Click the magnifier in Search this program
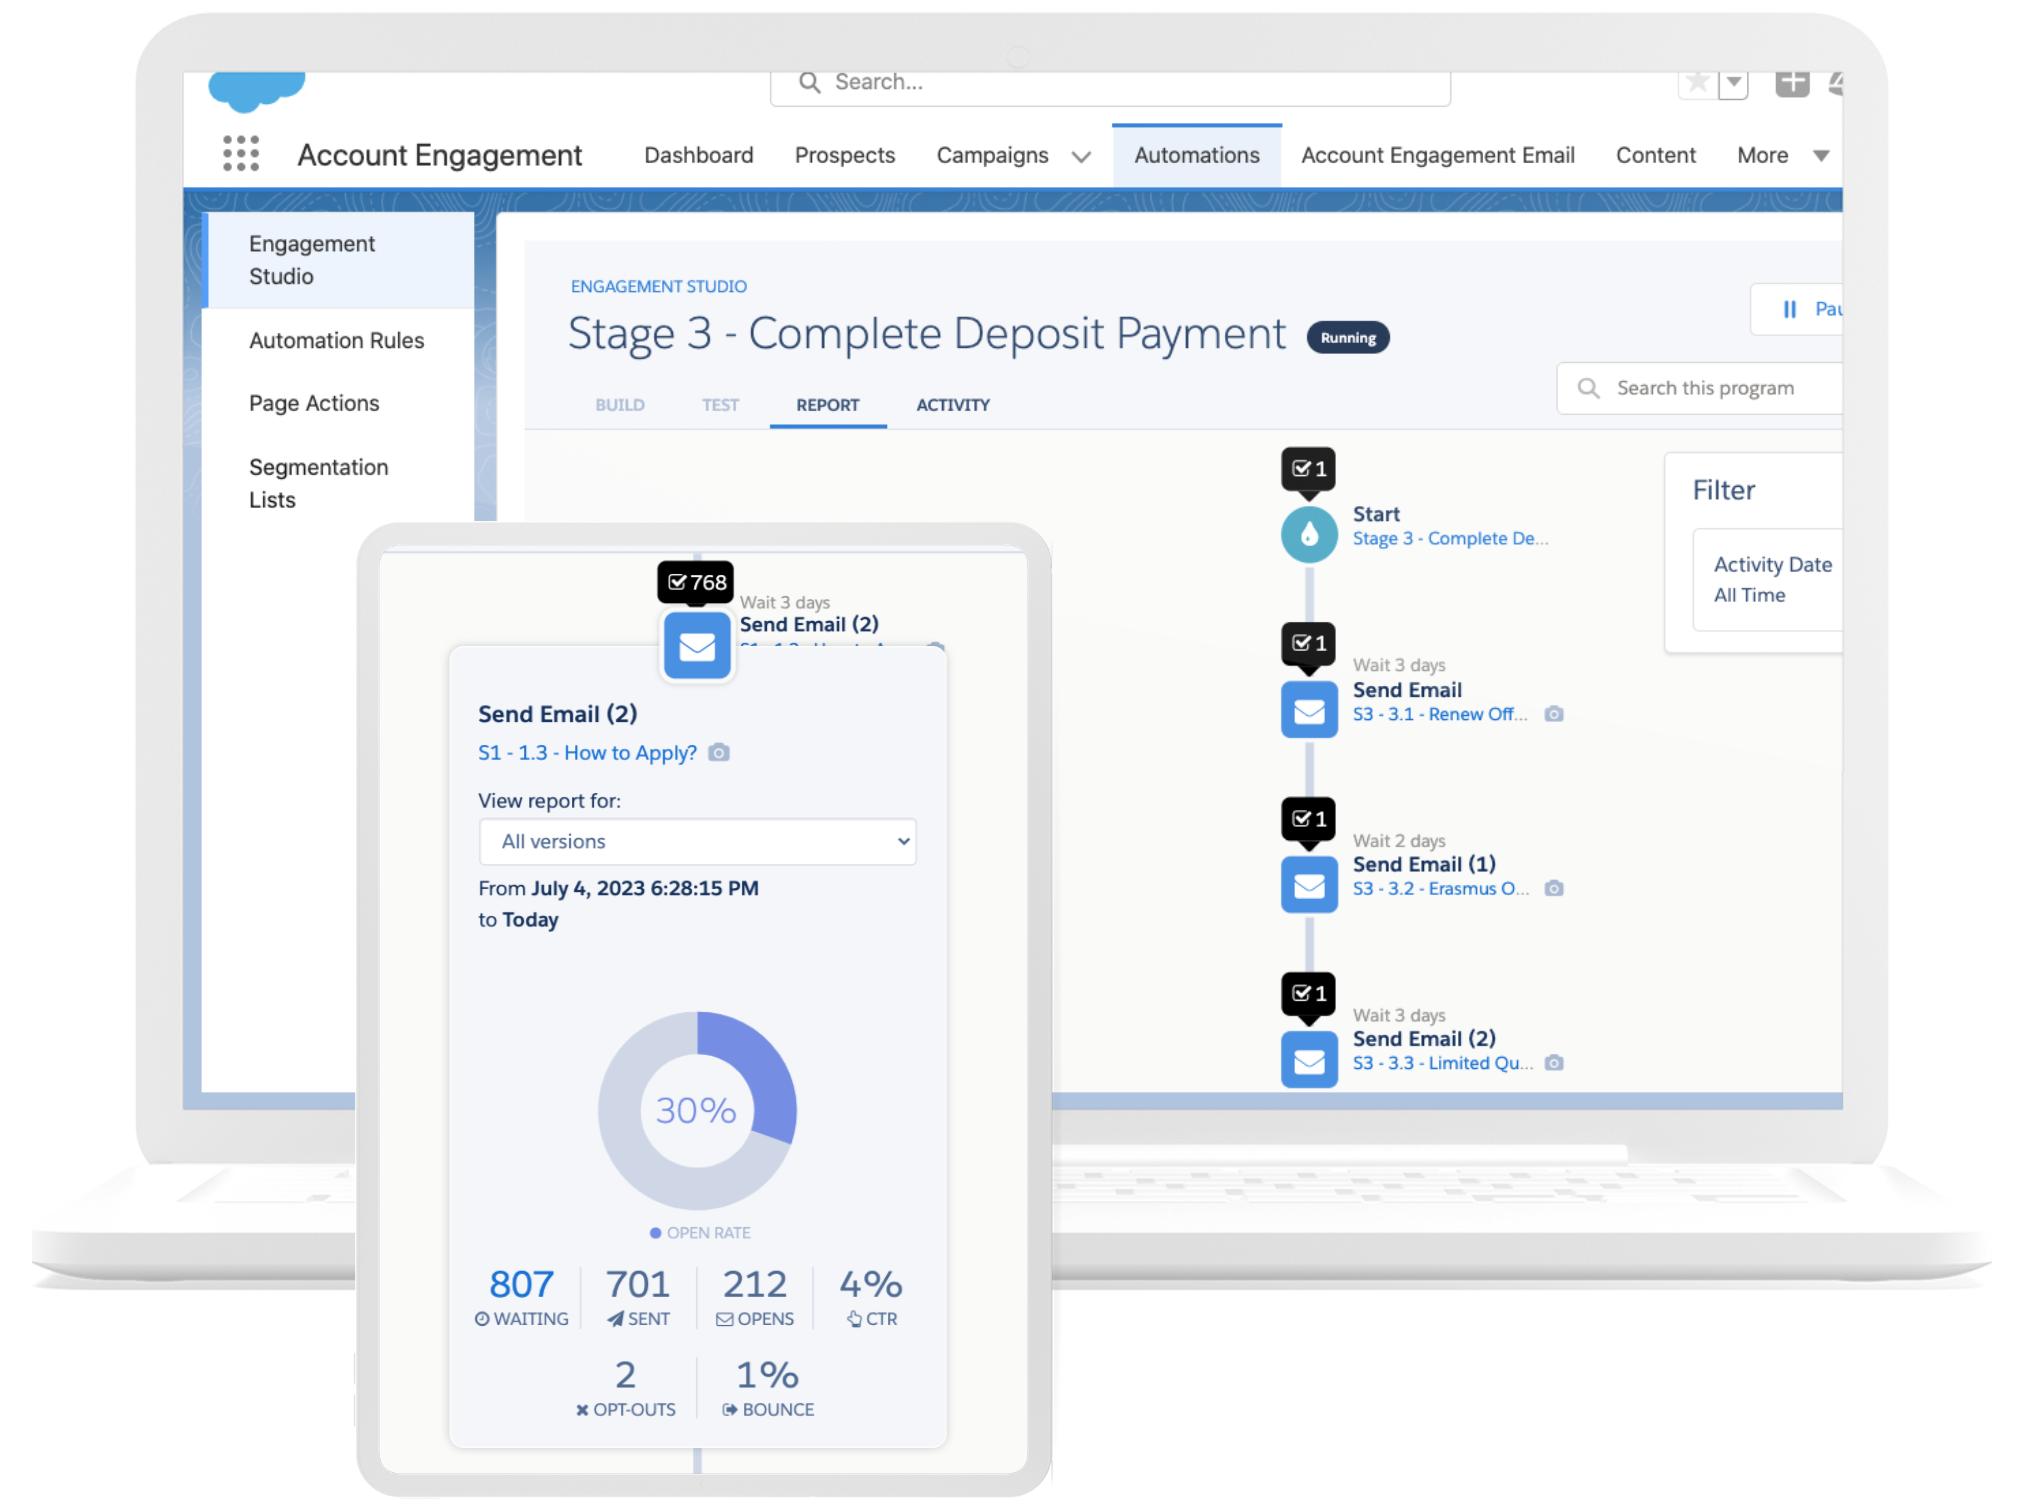The image size is (2024, 1510). (1588, 388)
